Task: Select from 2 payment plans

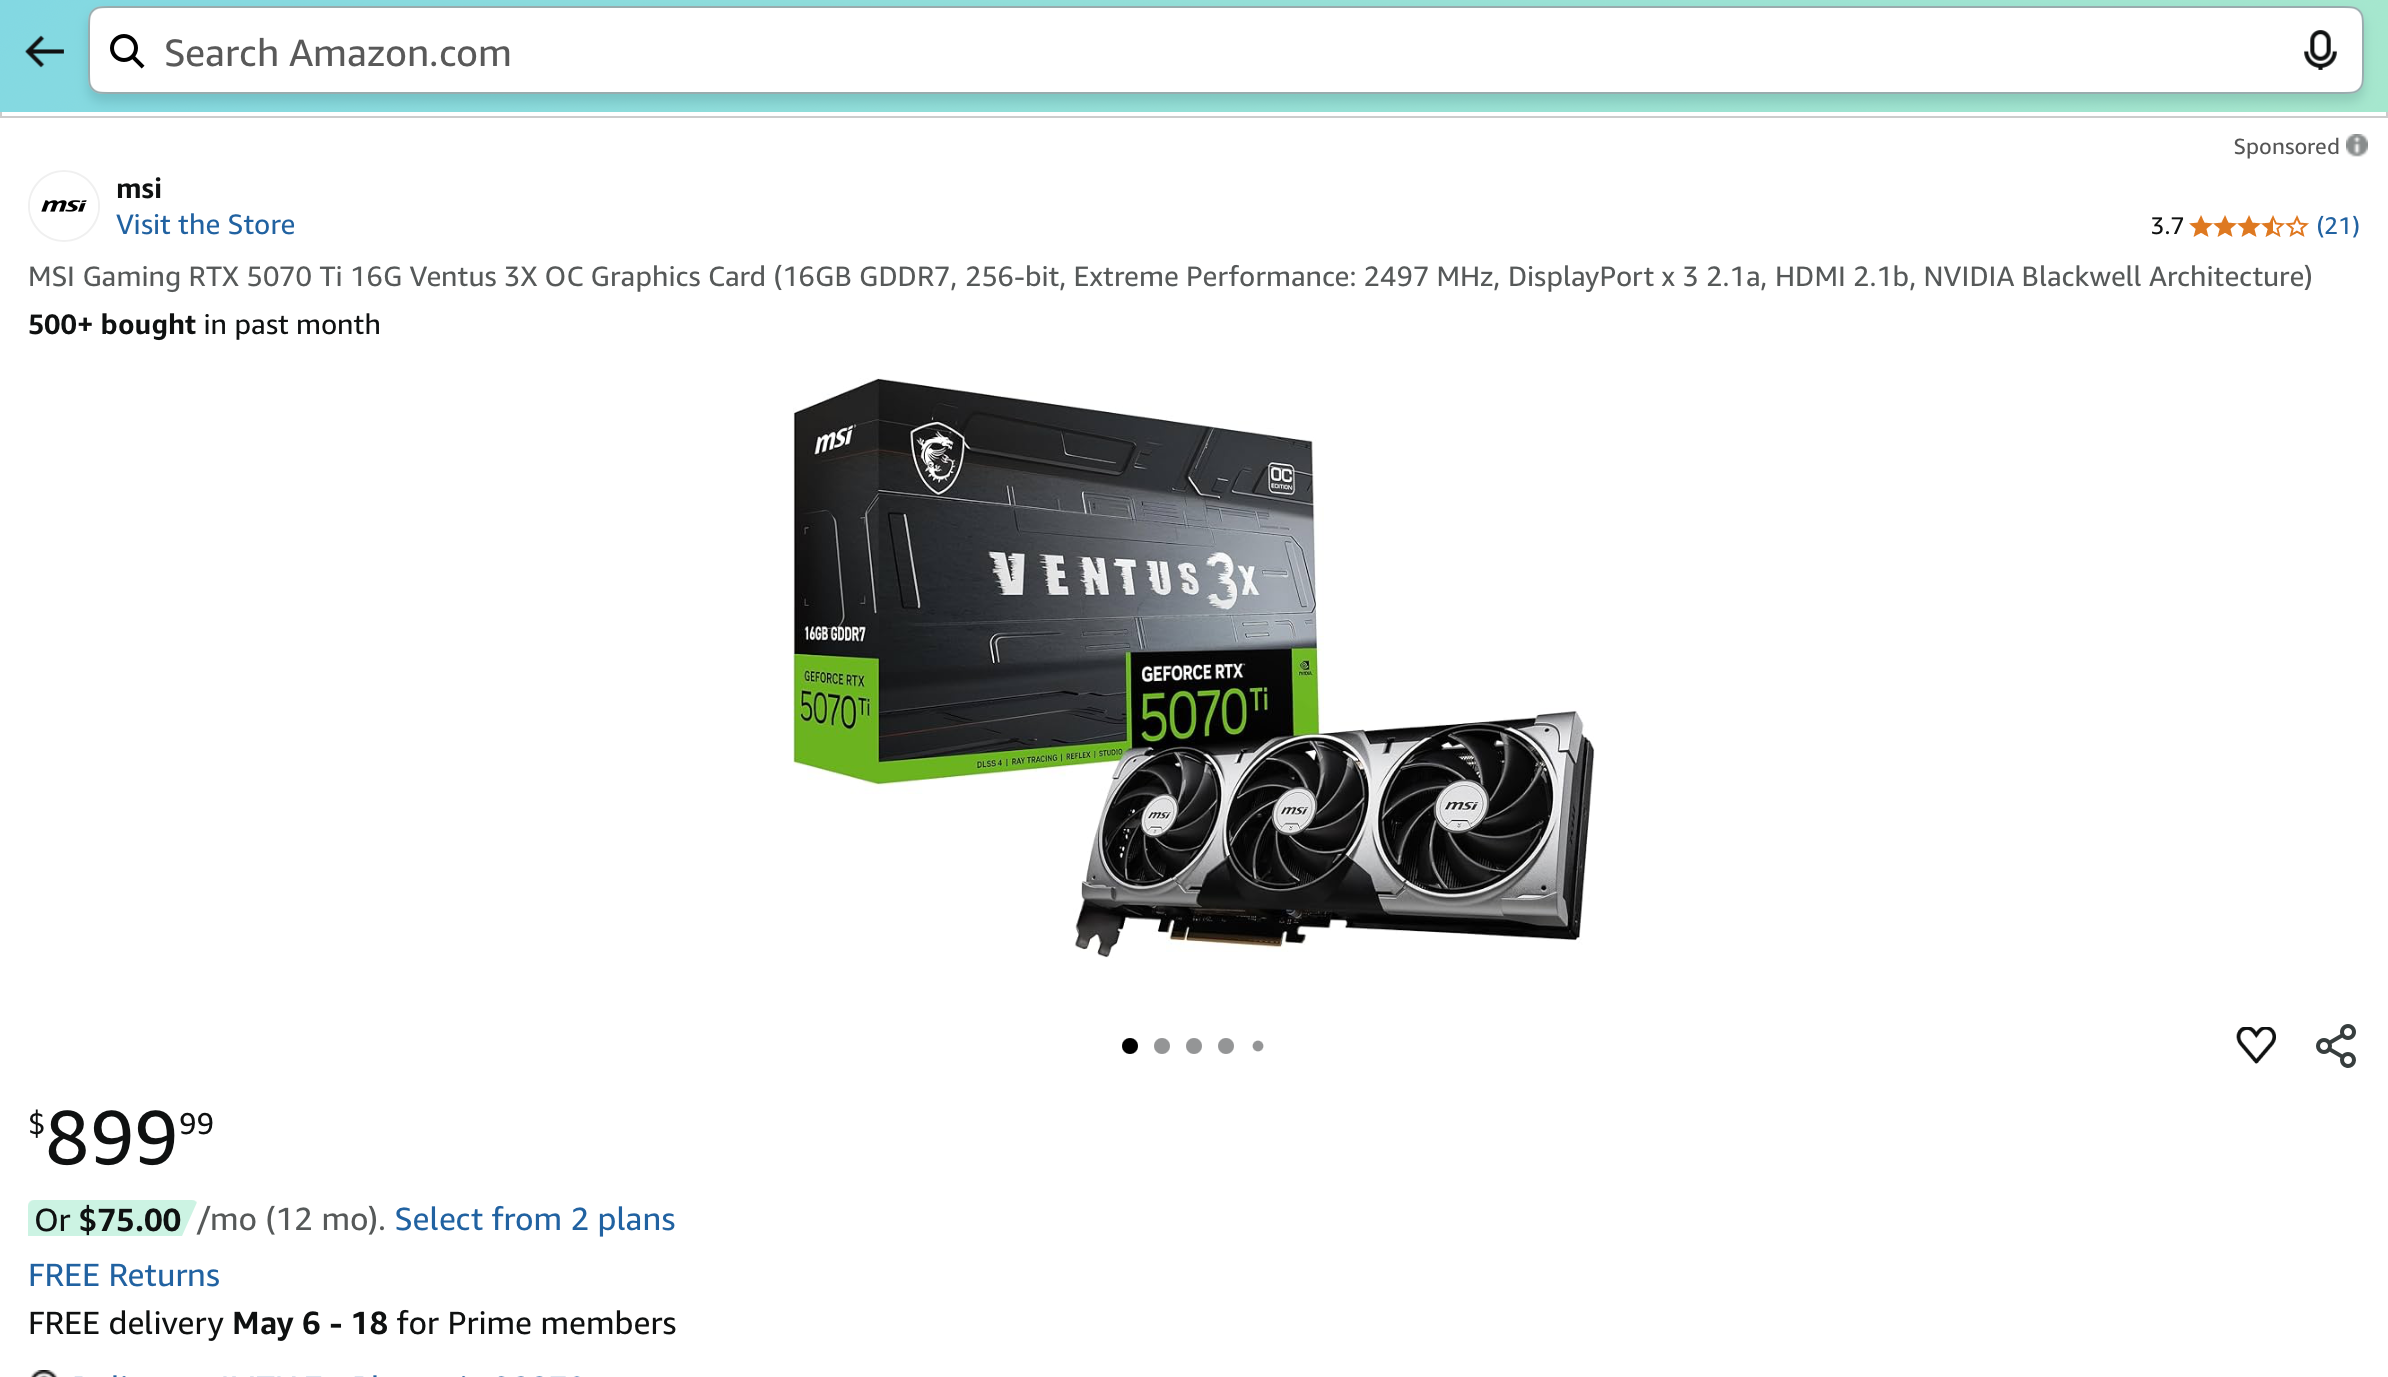Action: pyautogui.click(x=535, y=1219)
